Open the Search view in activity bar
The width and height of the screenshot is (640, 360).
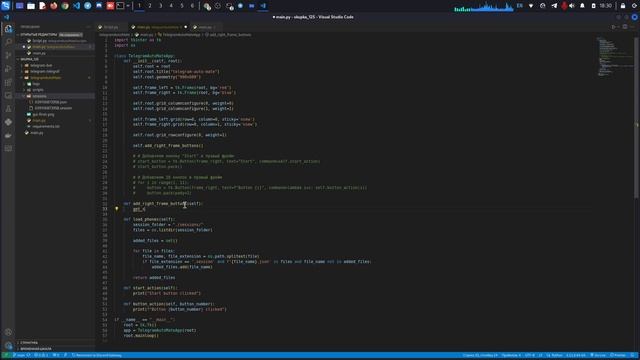pos(8,42)
